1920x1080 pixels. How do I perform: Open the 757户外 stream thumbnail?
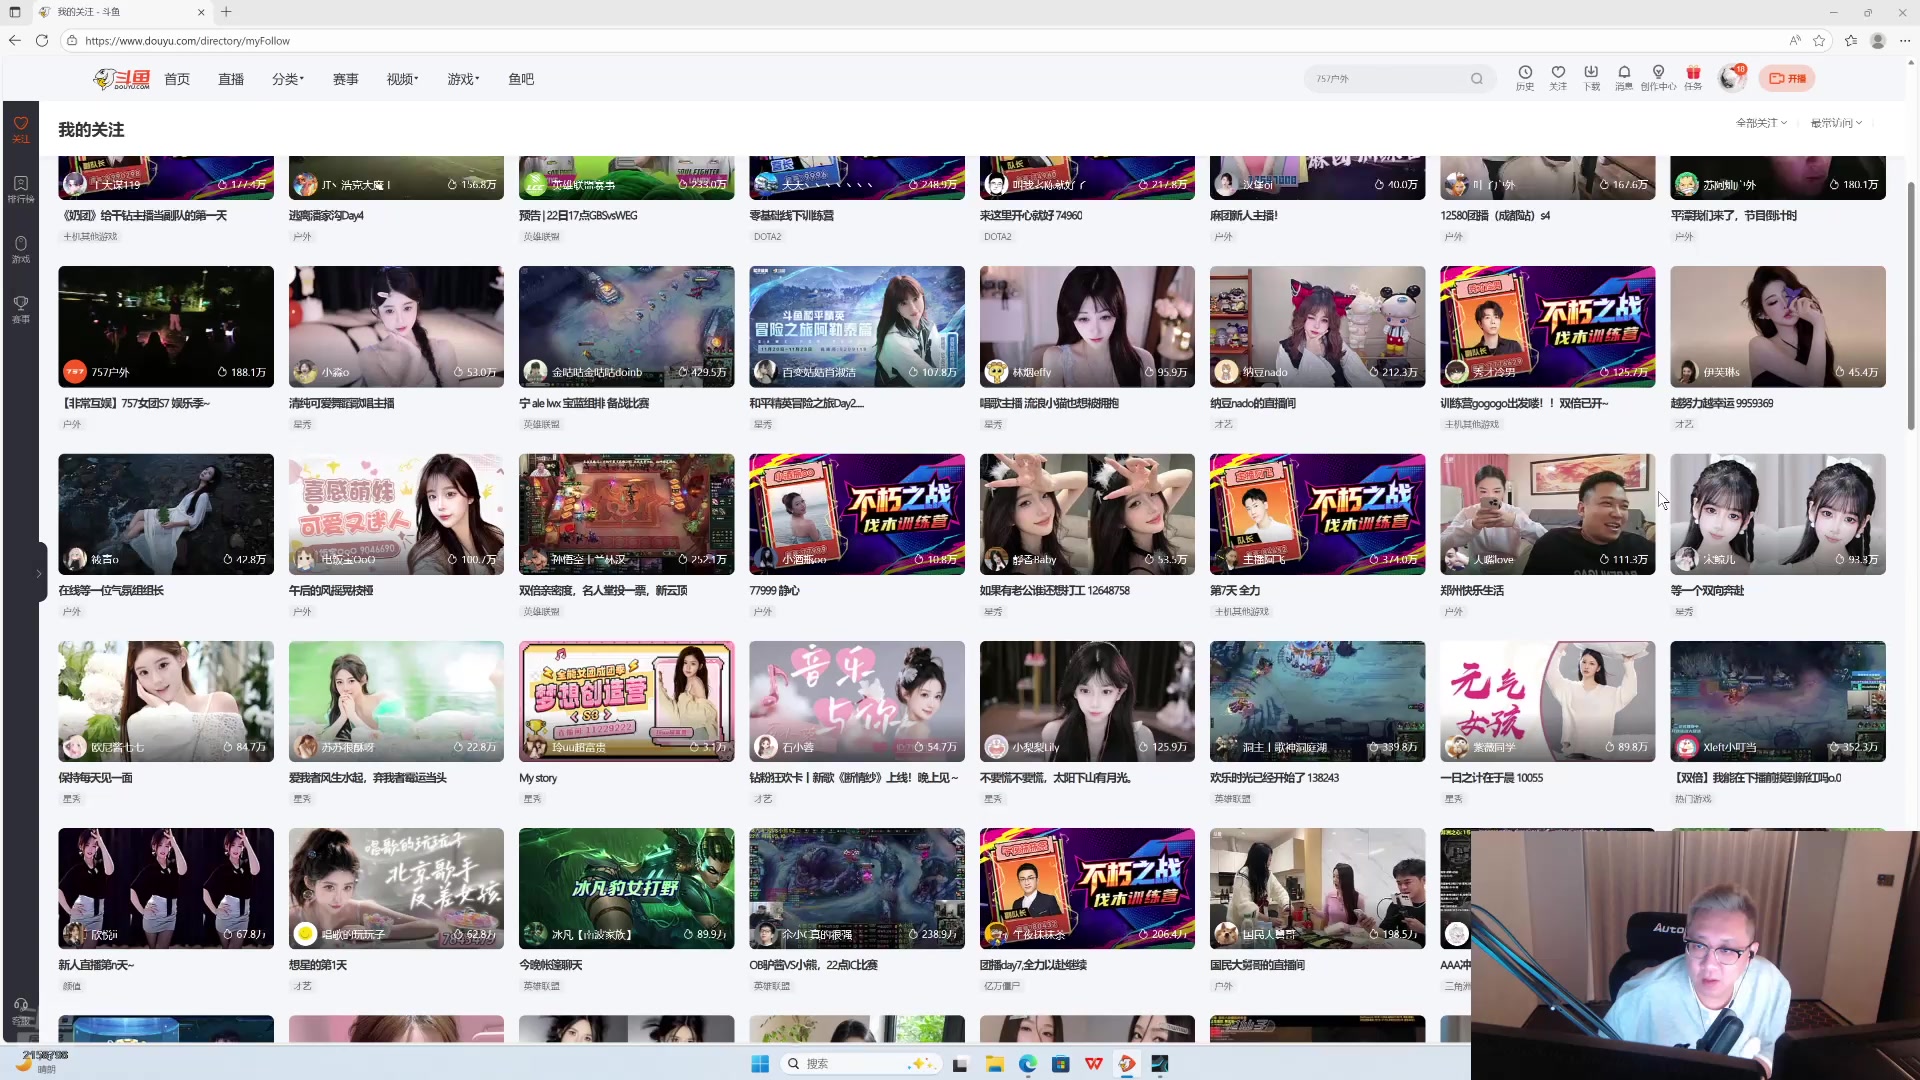[166, 326]
